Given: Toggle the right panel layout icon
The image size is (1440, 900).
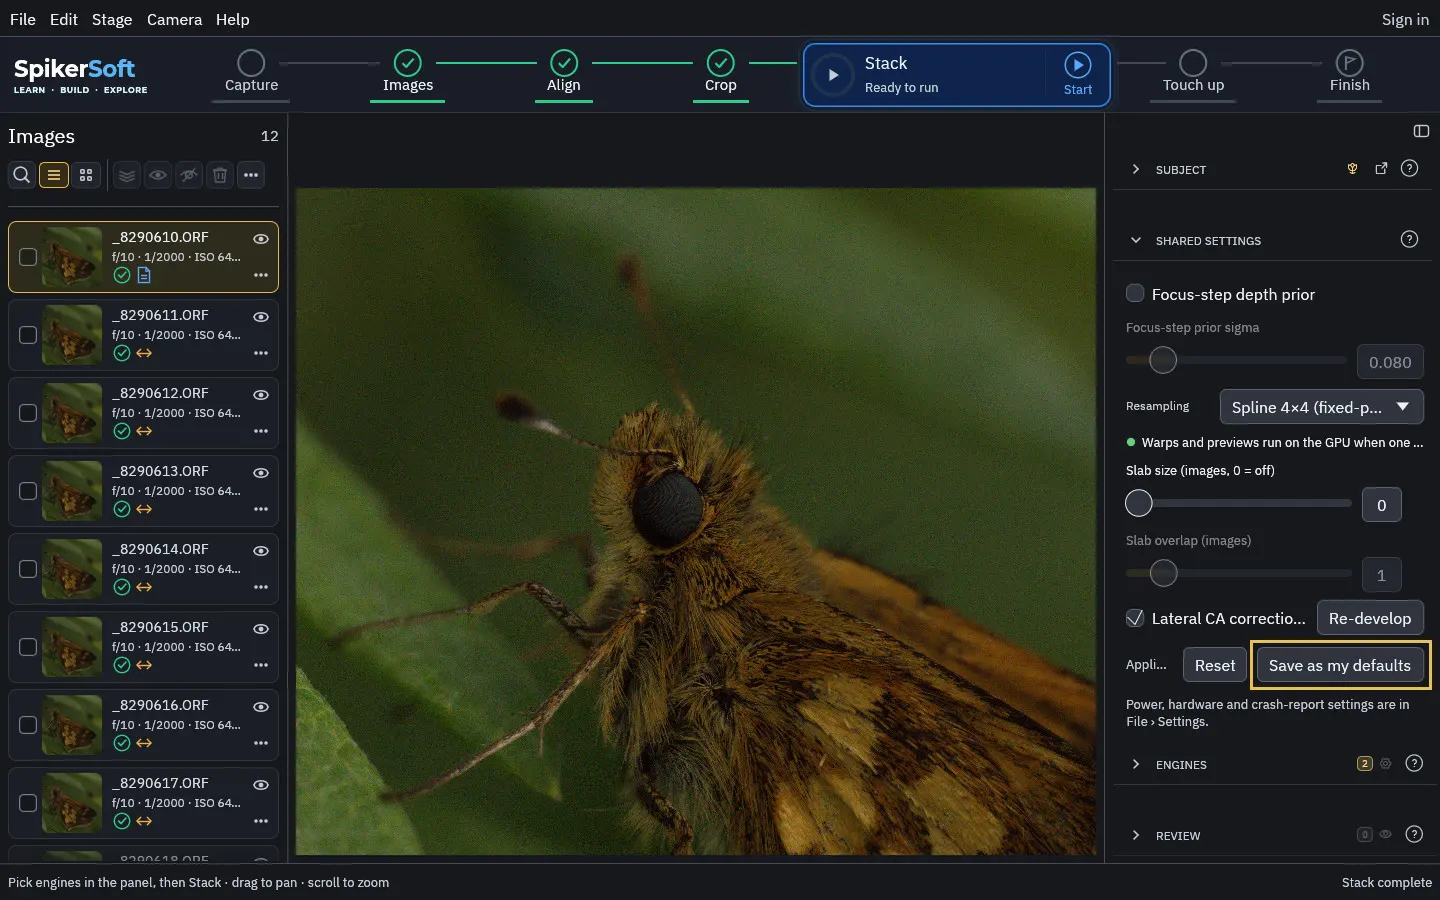Looking at the screenshot, I should [x=1421, y=131].
